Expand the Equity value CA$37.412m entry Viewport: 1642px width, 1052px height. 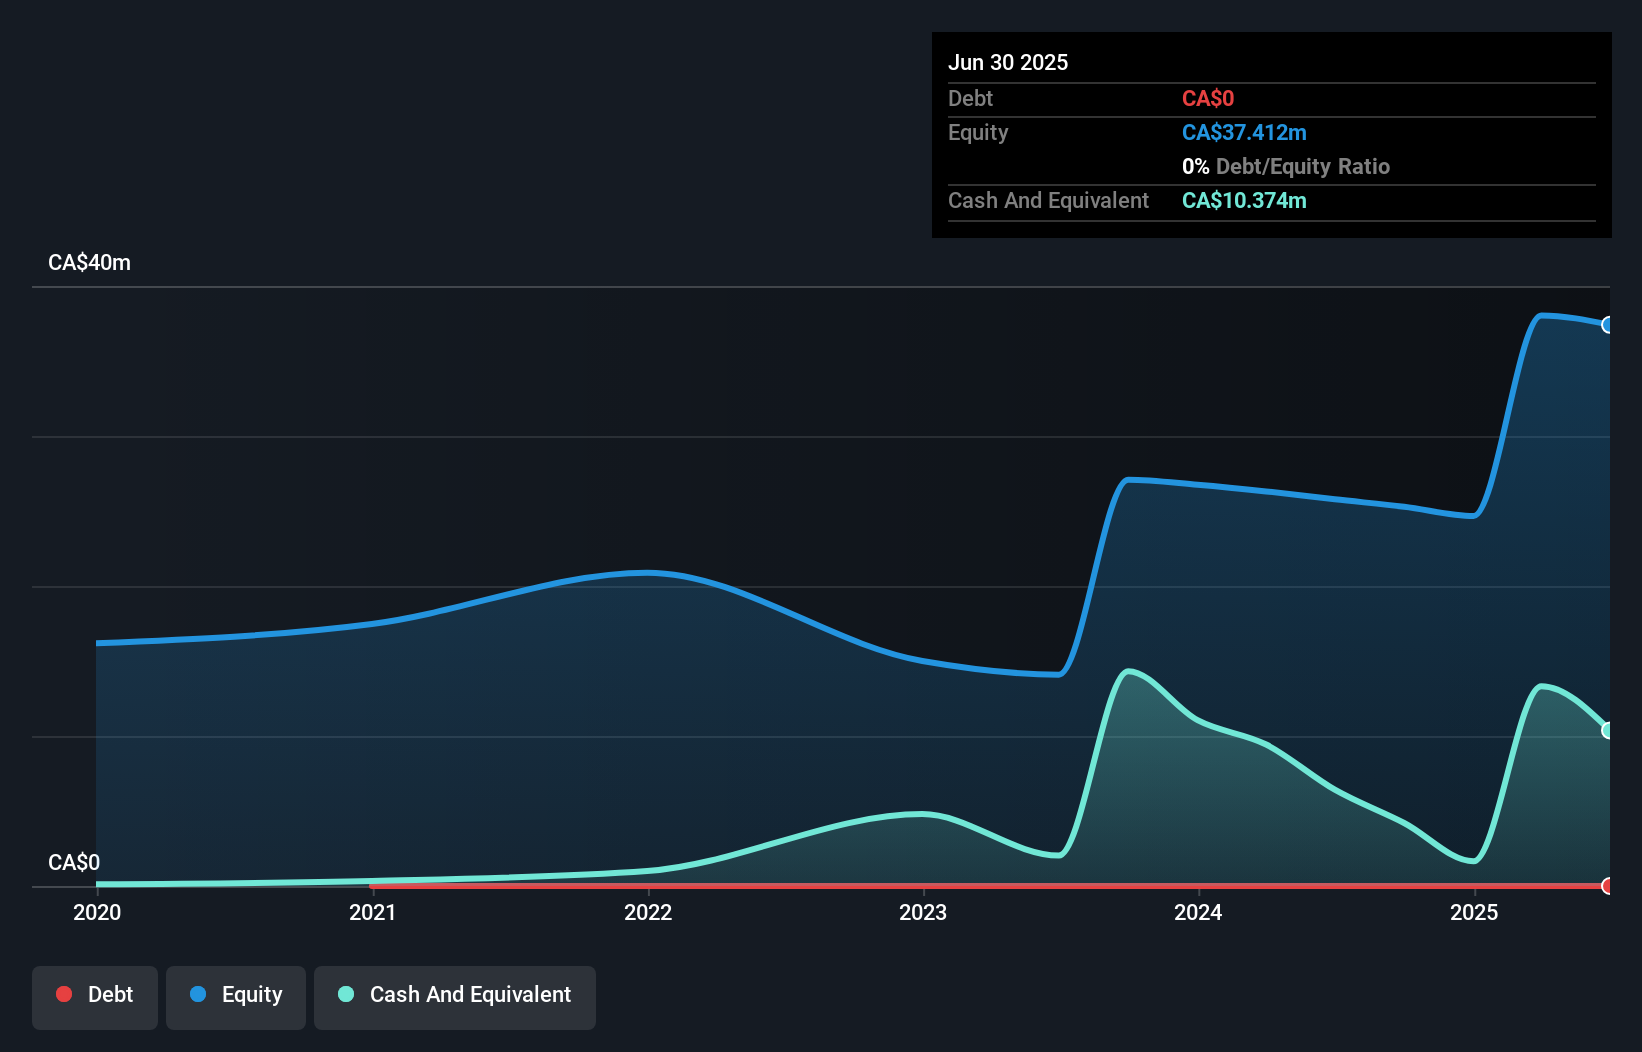pyautogui.click(x=1244, y=132)
